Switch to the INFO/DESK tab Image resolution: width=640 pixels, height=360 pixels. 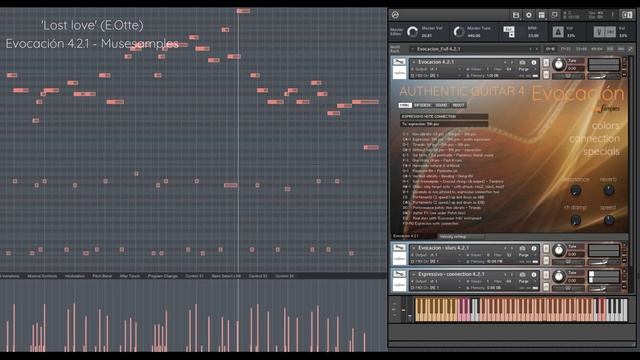pyautogui.click(x=422, y=105)
